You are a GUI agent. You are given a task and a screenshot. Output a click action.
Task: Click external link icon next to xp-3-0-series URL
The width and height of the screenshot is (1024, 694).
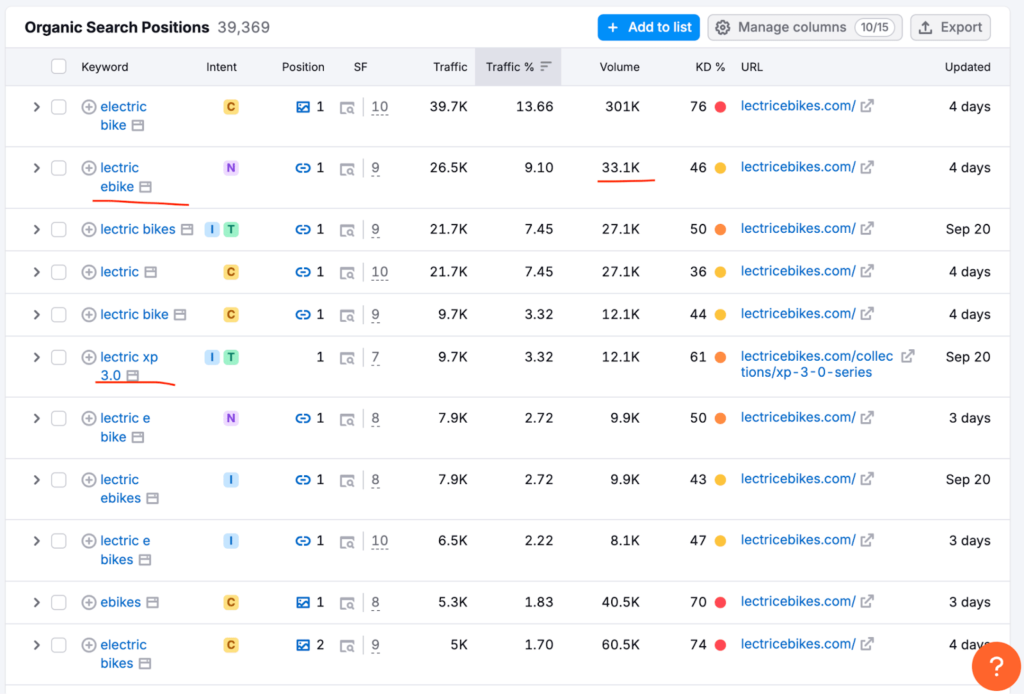[x=907, y=356]
